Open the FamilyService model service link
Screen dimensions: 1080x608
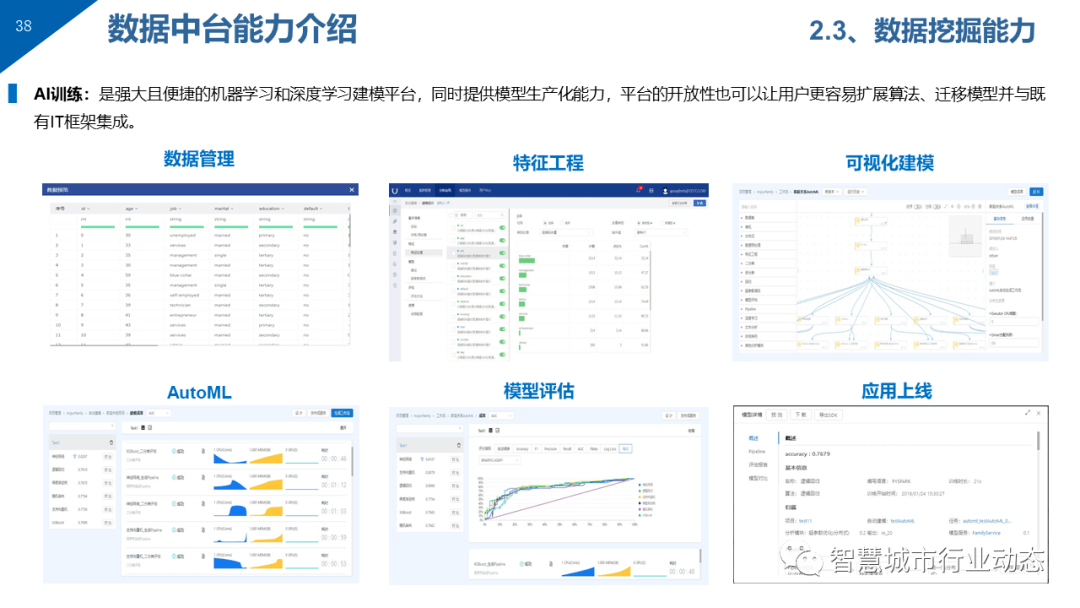(986, 533)
